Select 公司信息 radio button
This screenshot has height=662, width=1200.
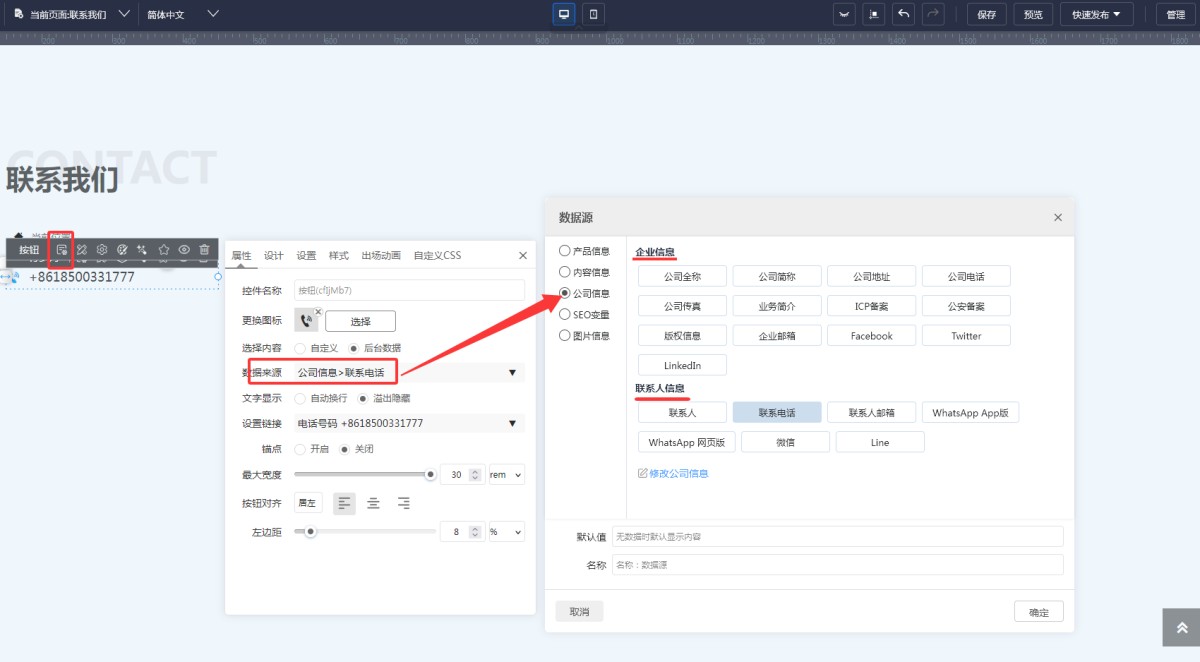tap(565, 293)
